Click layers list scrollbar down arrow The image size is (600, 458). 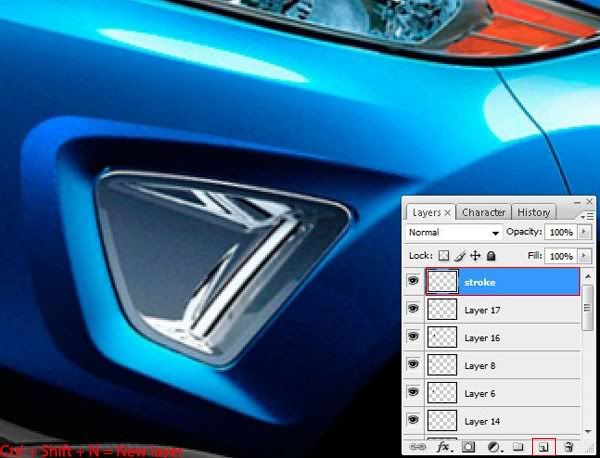click(x=588, y=432)
